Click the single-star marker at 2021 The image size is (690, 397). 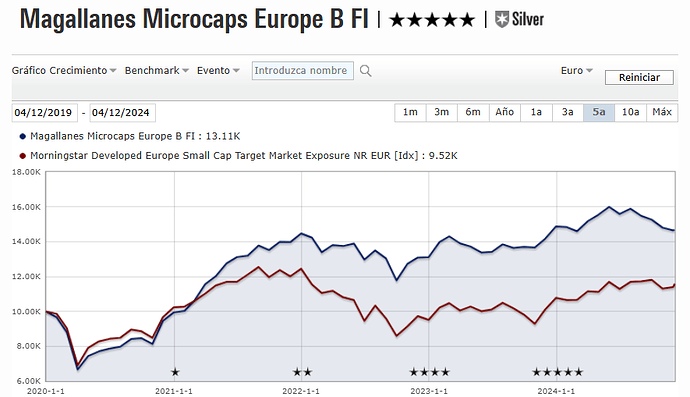[x=175, y=372]
